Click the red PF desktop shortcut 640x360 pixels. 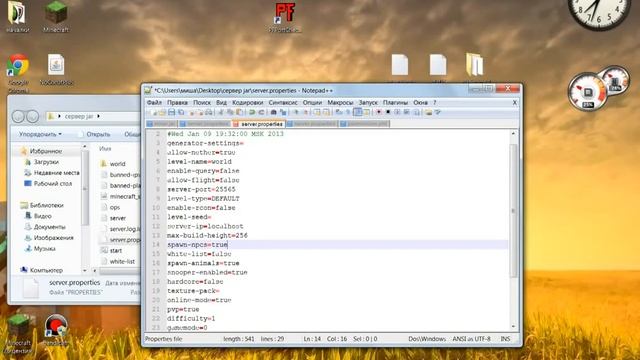click(x=285, y=17)
